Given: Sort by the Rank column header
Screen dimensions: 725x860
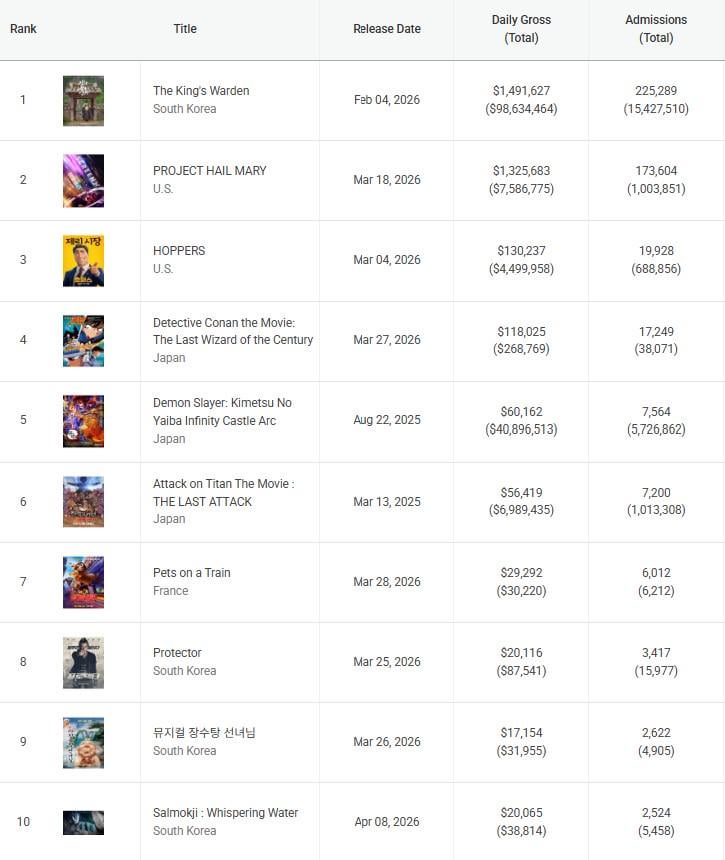Looking at the screenshot, I should [x=23, y=29].
